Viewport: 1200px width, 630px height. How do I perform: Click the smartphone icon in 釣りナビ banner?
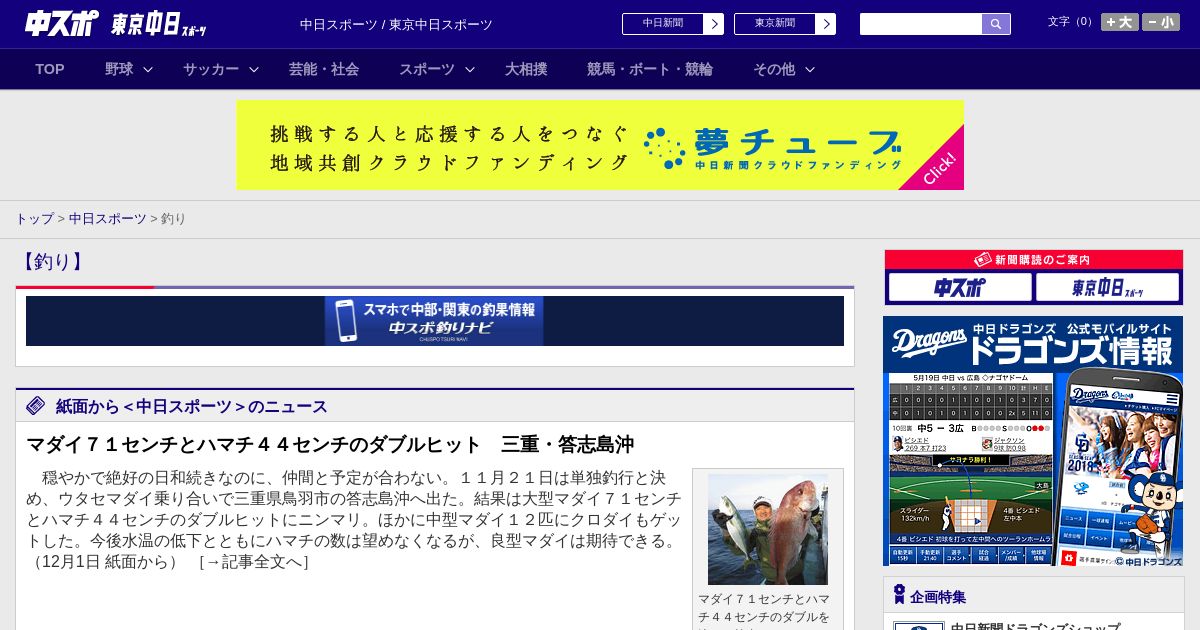pyautogui.click(x=345, y=321)
